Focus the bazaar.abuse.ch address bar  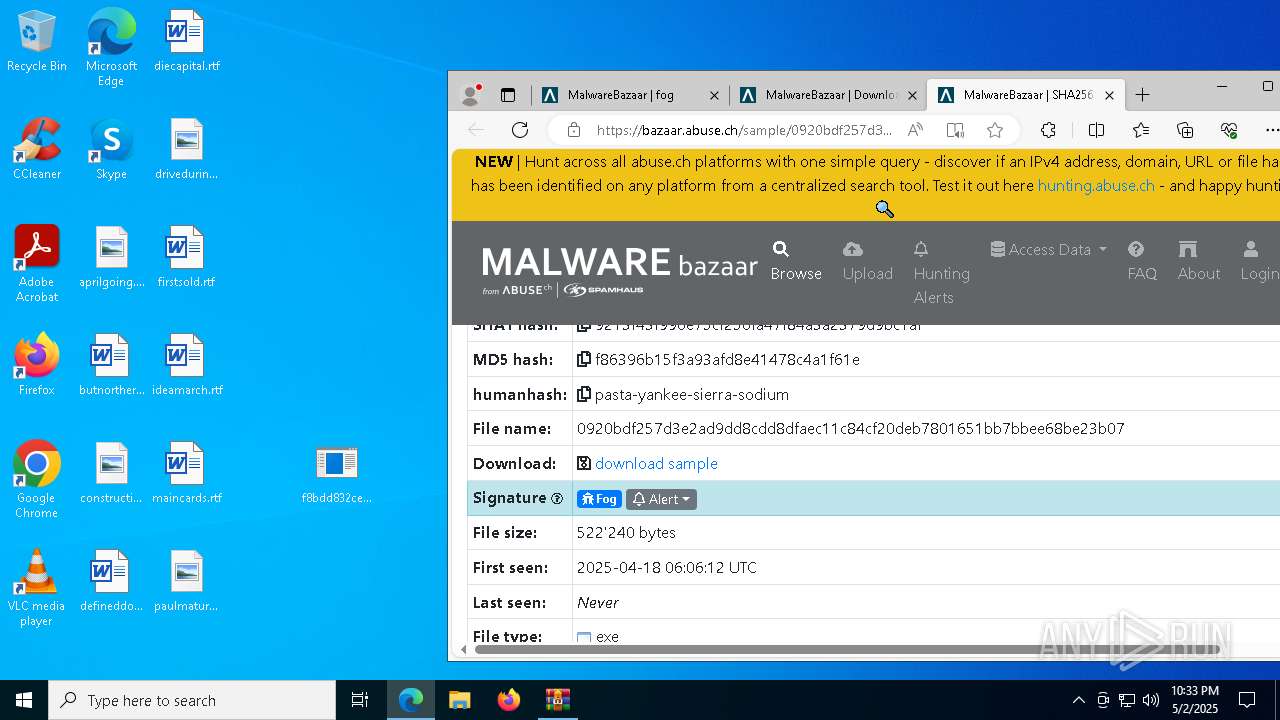[743, 130]
